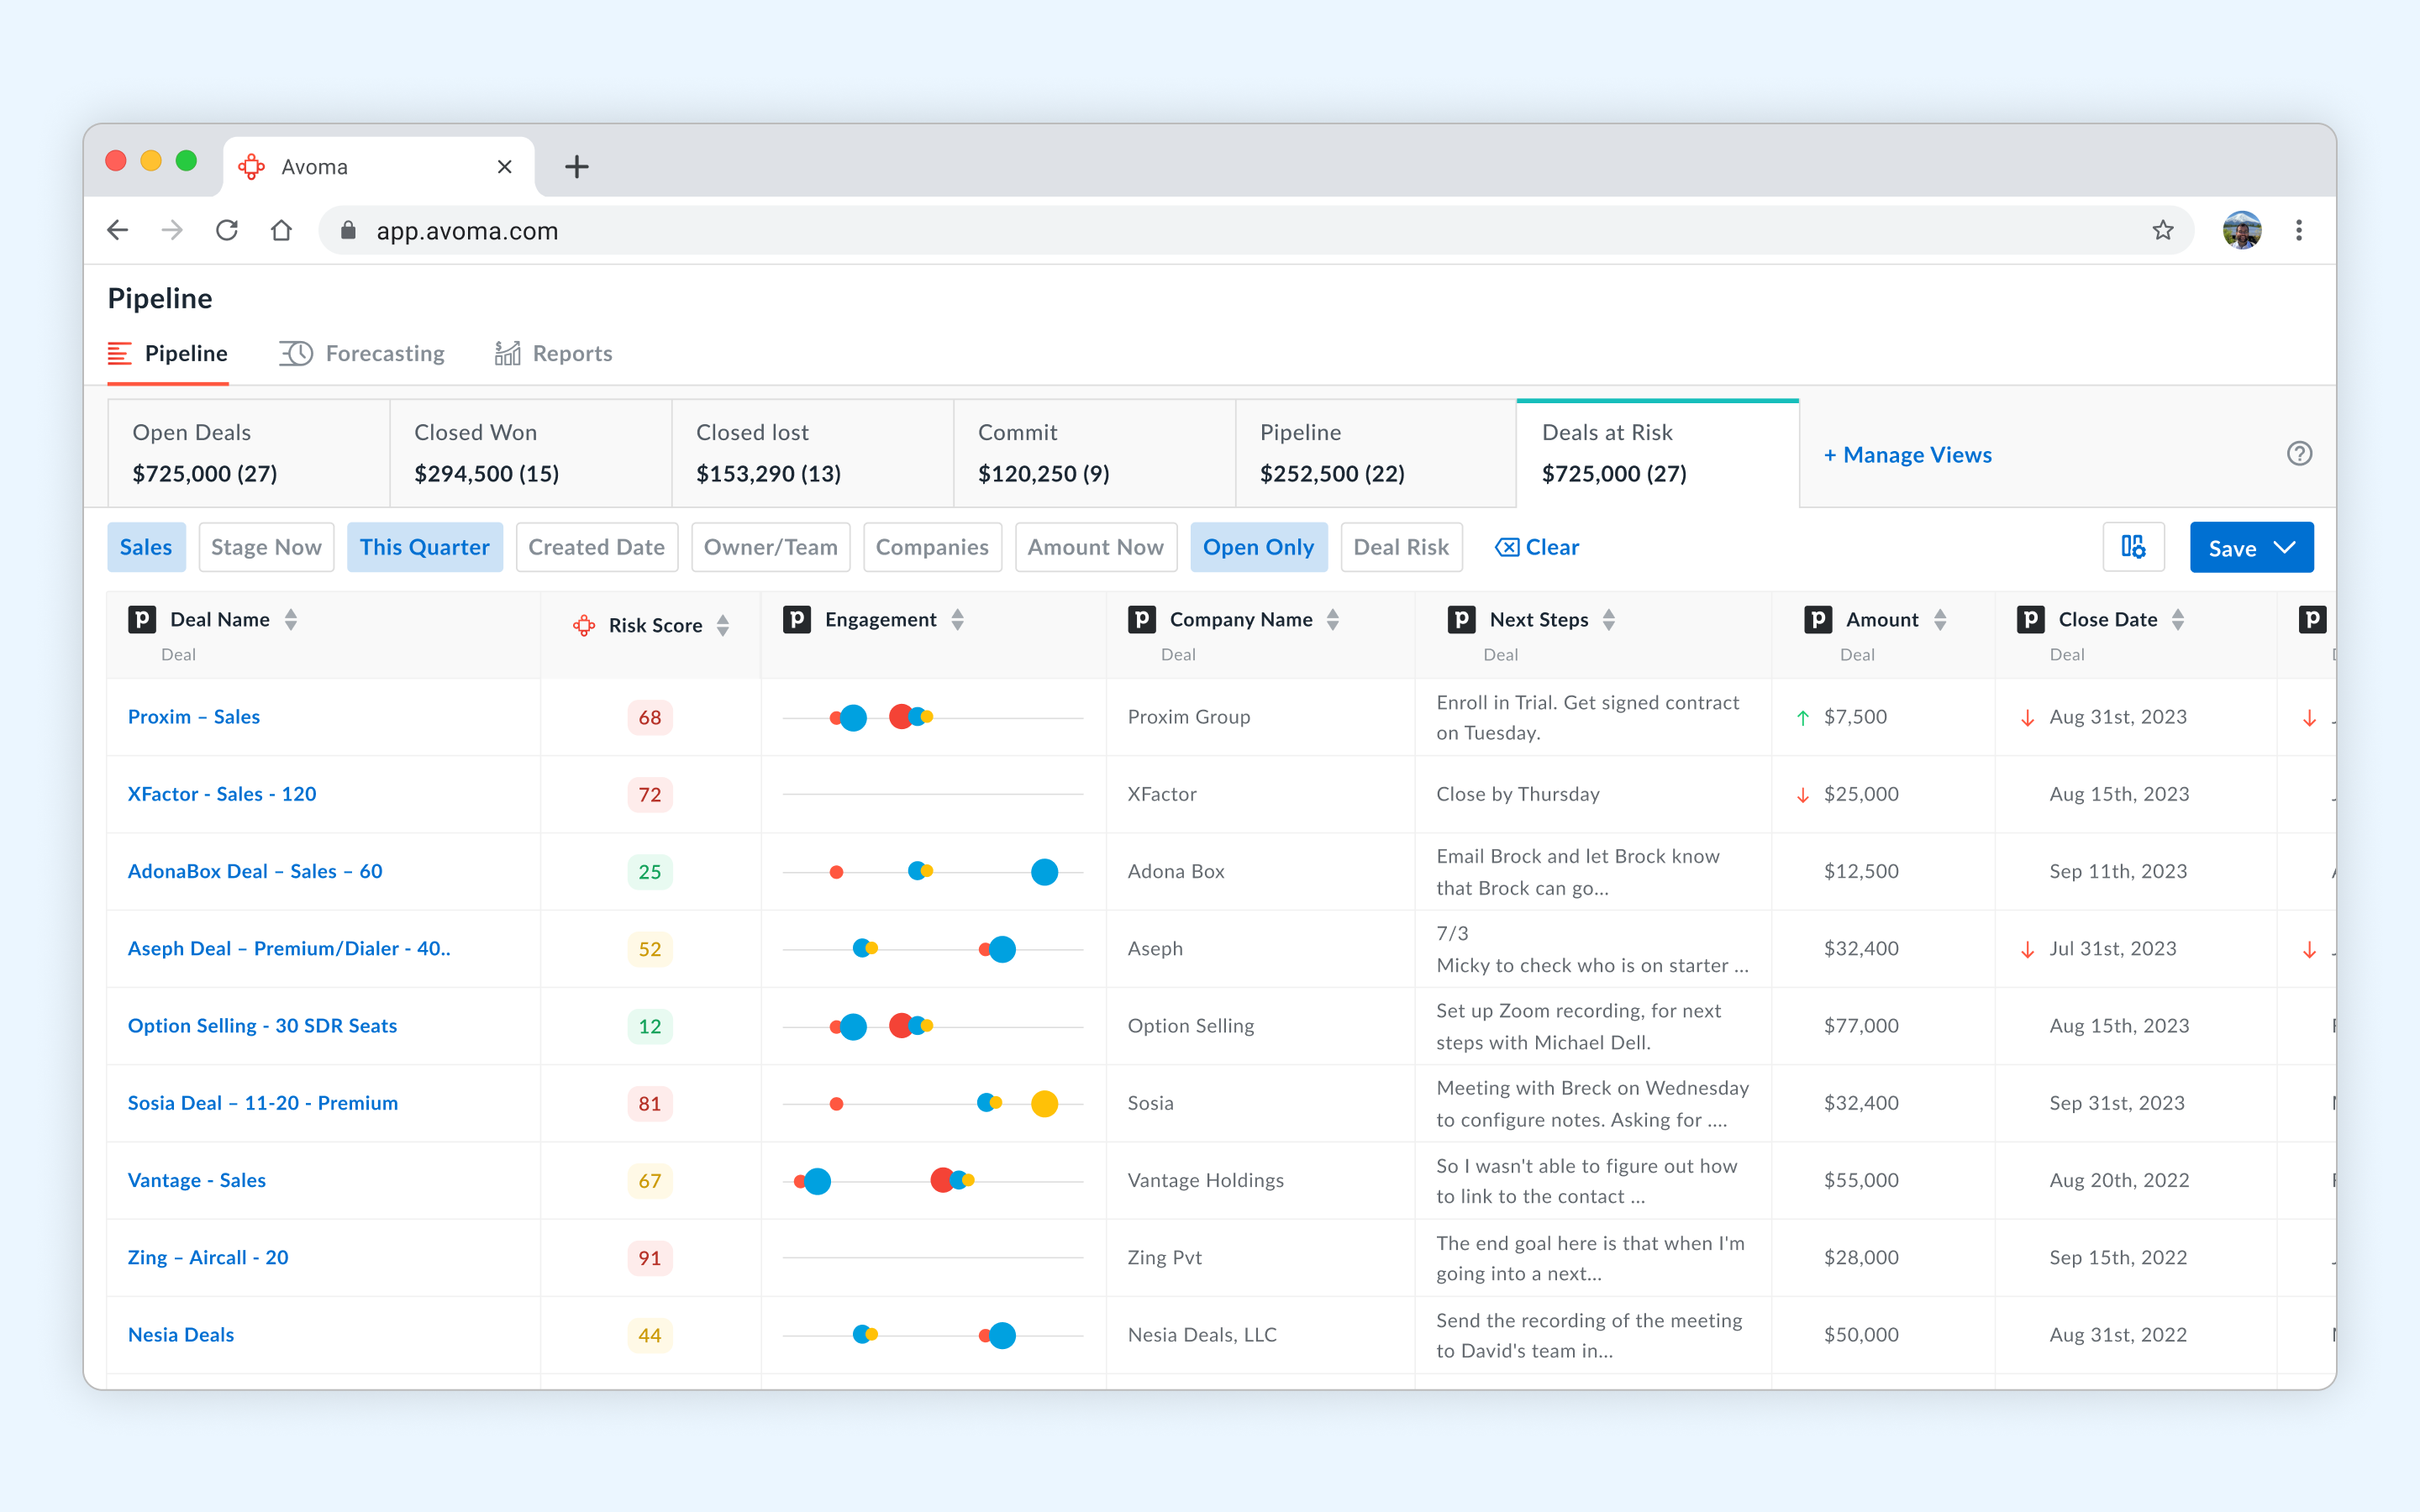Select the Pipeline $252,500 view
Image resolution: width=2420 pixels, height=1512 pixels.
click(x=1377, y=453)
